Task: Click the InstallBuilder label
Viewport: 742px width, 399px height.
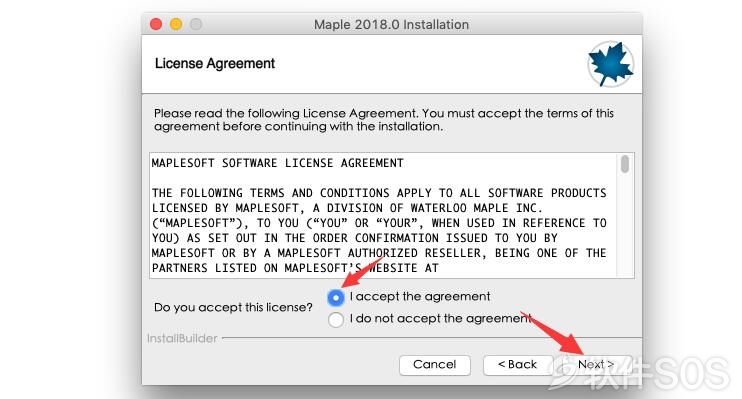Action: (x=182, y=338)
